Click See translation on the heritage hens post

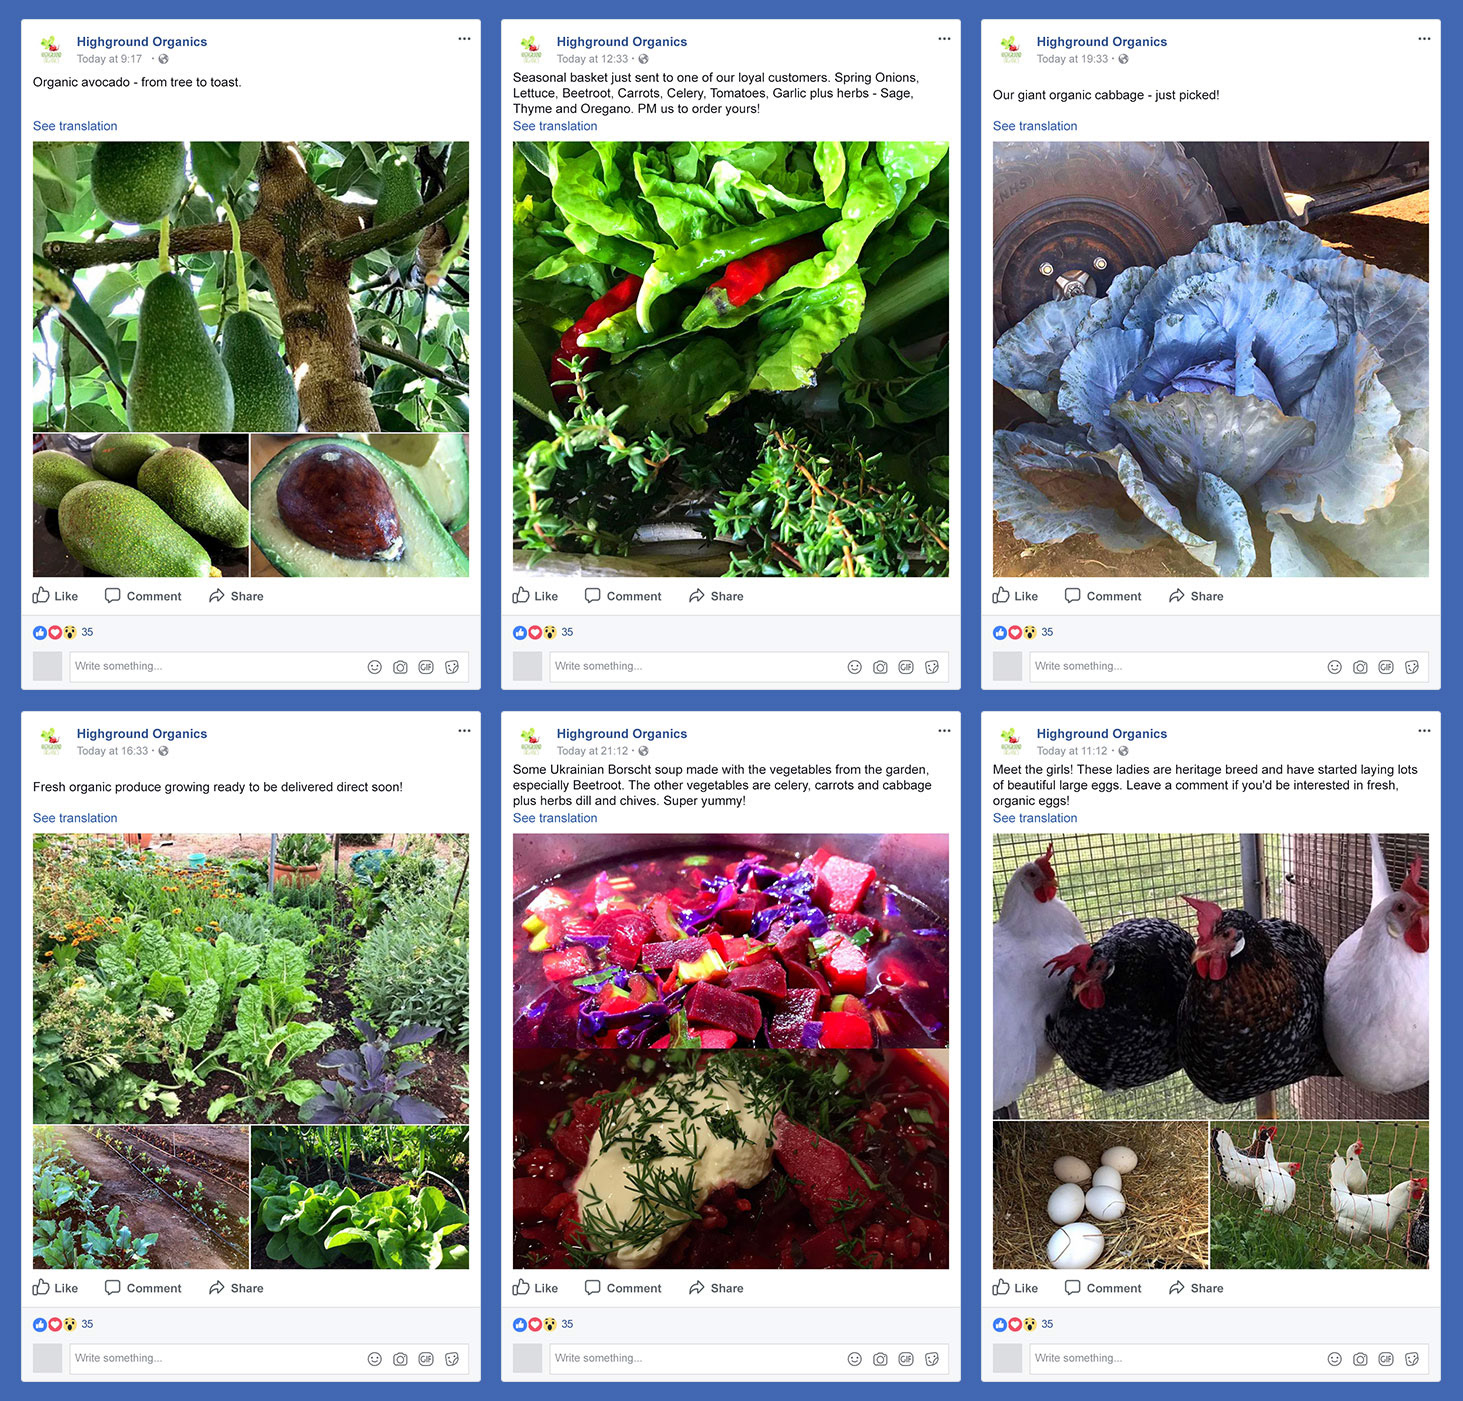point(1035,818)
